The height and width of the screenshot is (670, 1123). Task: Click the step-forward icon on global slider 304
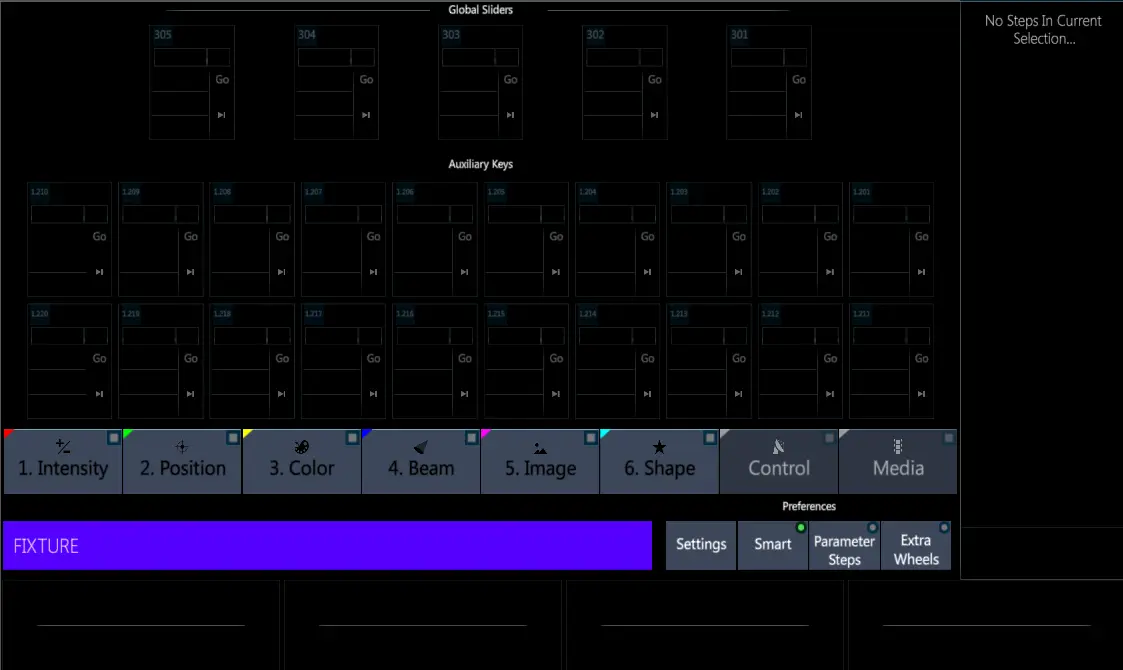[x=366, y=115]
